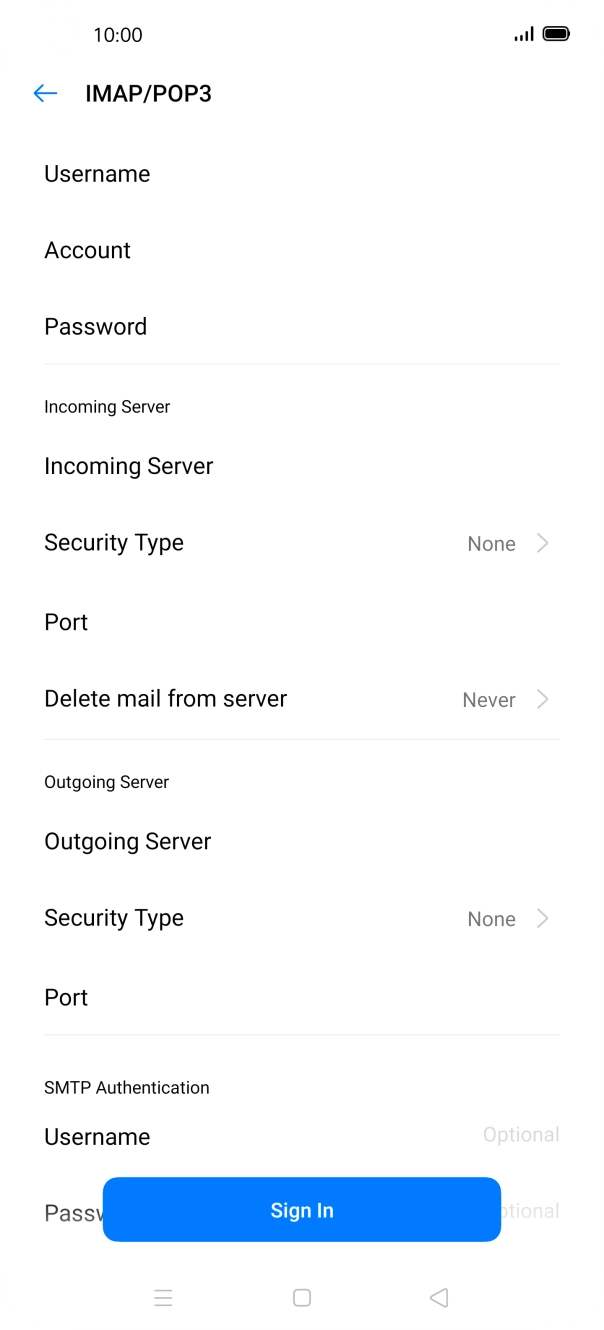Image resolution: width=604 pixels, height=1330 pixels.
Task: Click the back arrow to exit IMAP/POP3 setup
Action: [x=45, y=93]
